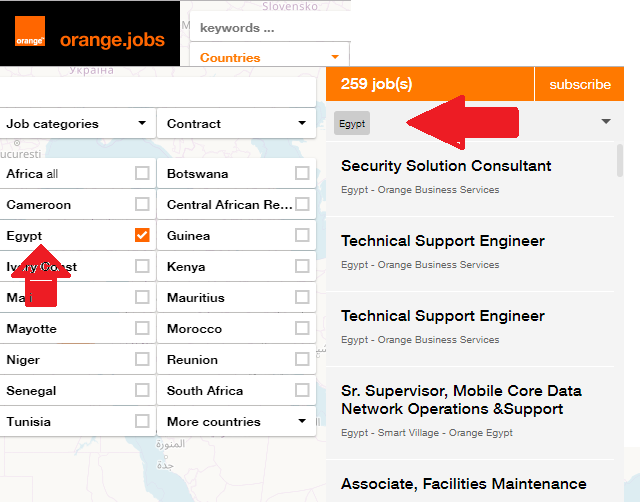The image size is (640, 502).
Task: Open the Security Solution Consultant job
Action: [x=446, y=166]
